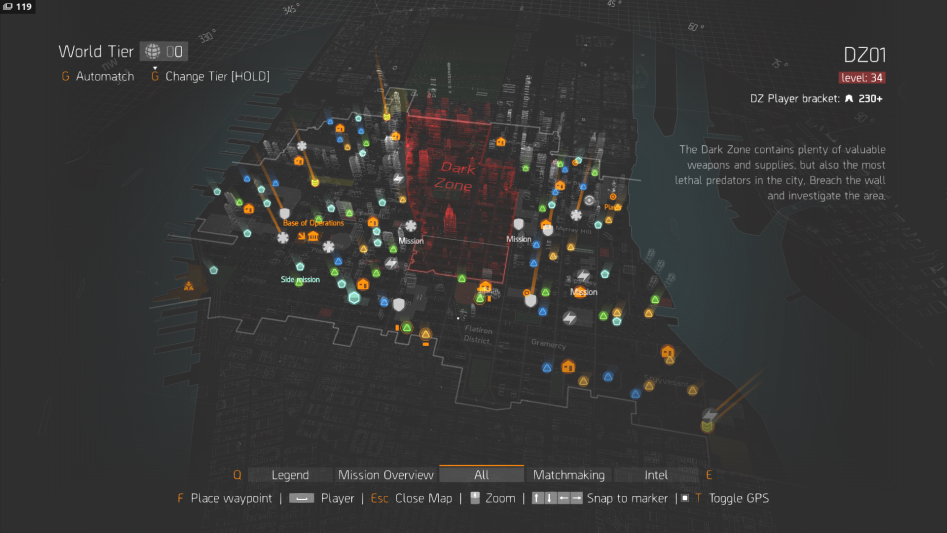The image size is (947, 533).
Task: Click the yellow chevron marker at southeast corner
Action: pos(707,427)
